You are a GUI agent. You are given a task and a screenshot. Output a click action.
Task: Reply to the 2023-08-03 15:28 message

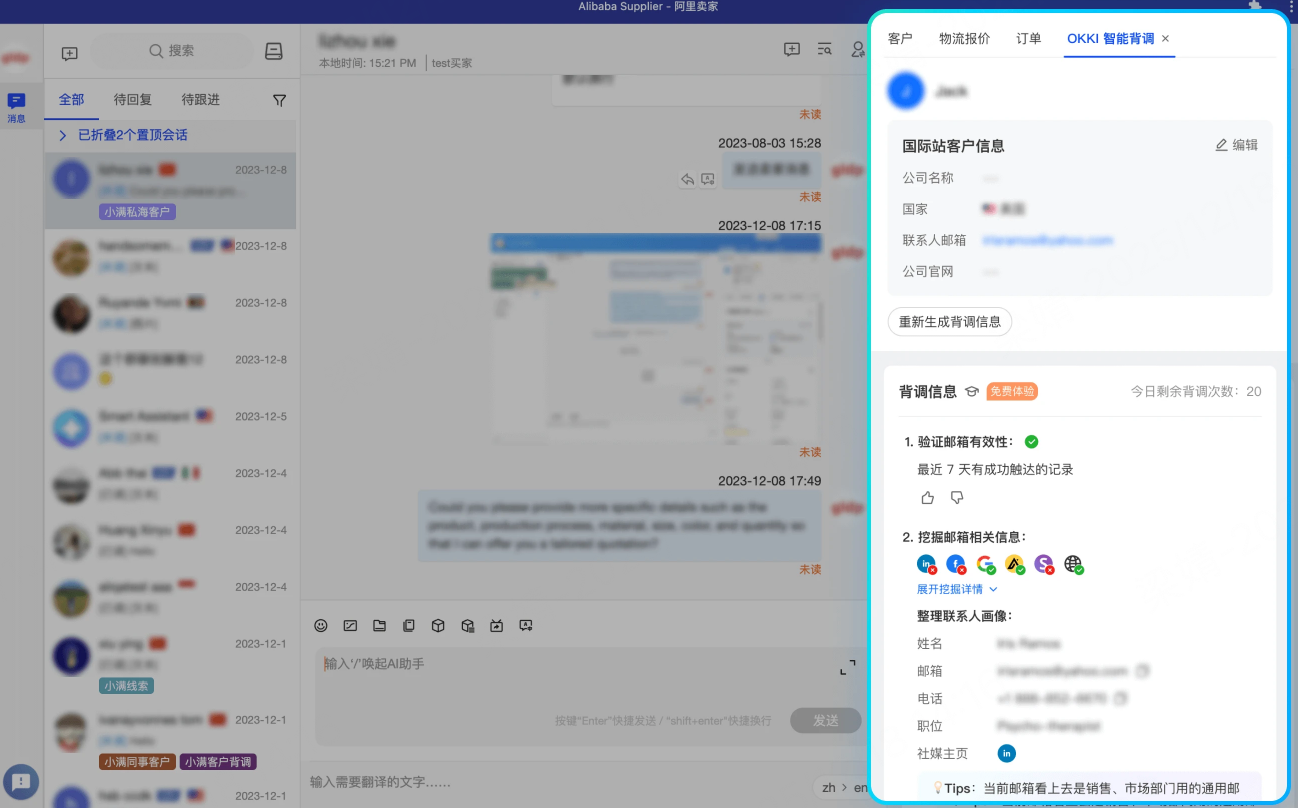[x=688, y=179]
